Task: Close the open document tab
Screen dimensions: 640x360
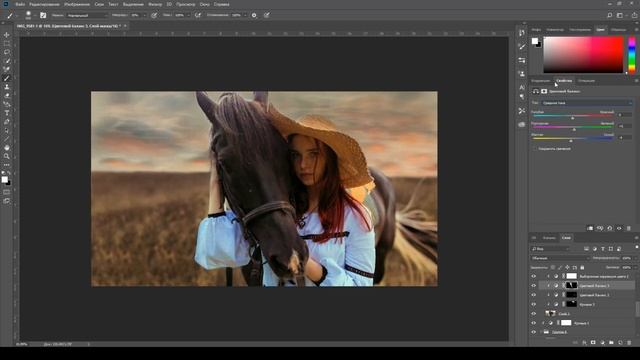Action: click(x=125, y=26)
